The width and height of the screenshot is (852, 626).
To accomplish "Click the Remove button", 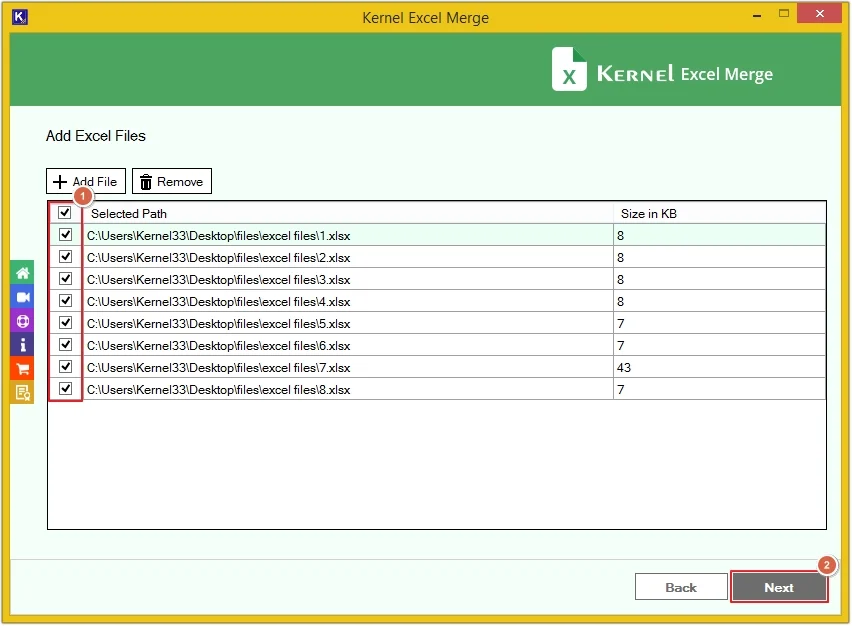I will [172, 181].
